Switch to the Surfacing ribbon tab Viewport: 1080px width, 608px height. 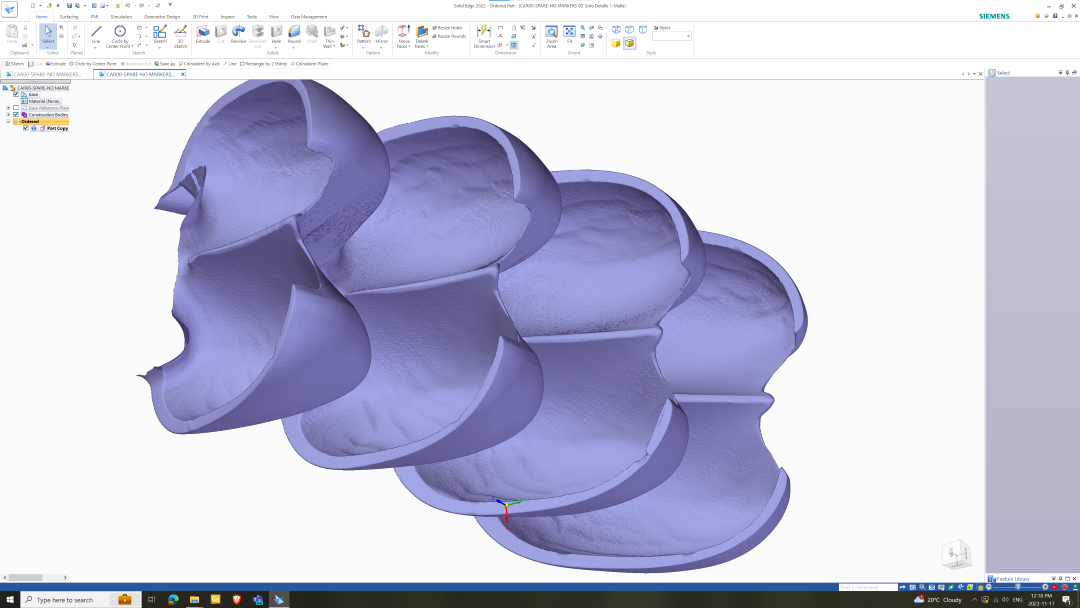point(69,17)
